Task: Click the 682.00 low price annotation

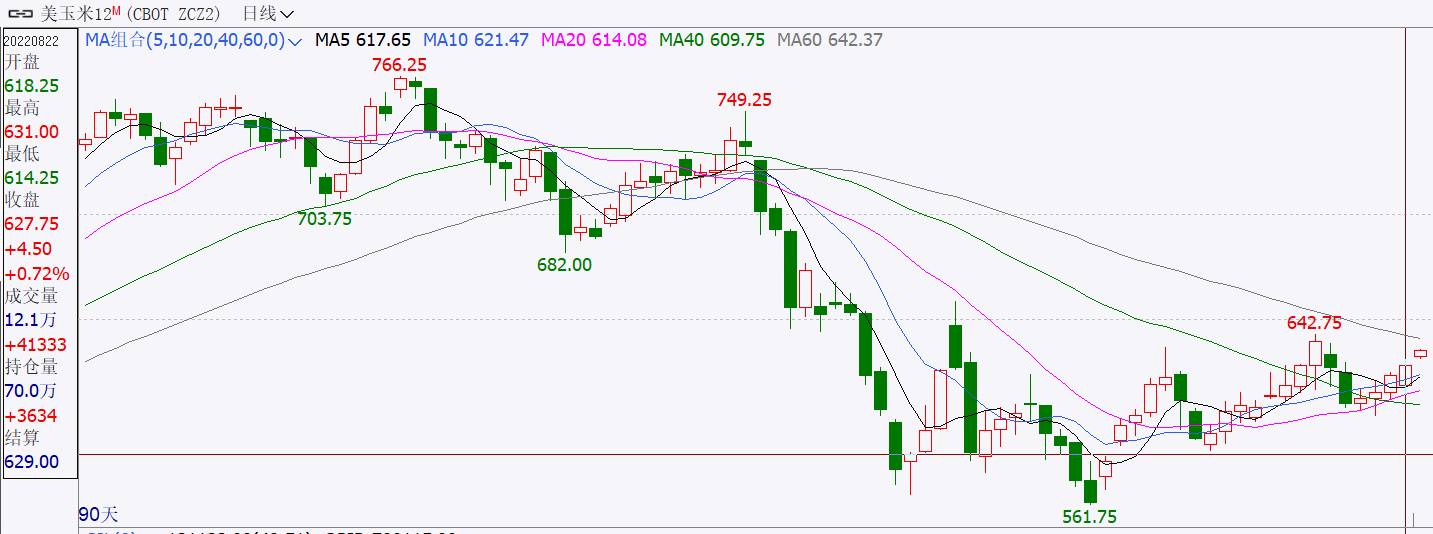Action: [564, 265]
